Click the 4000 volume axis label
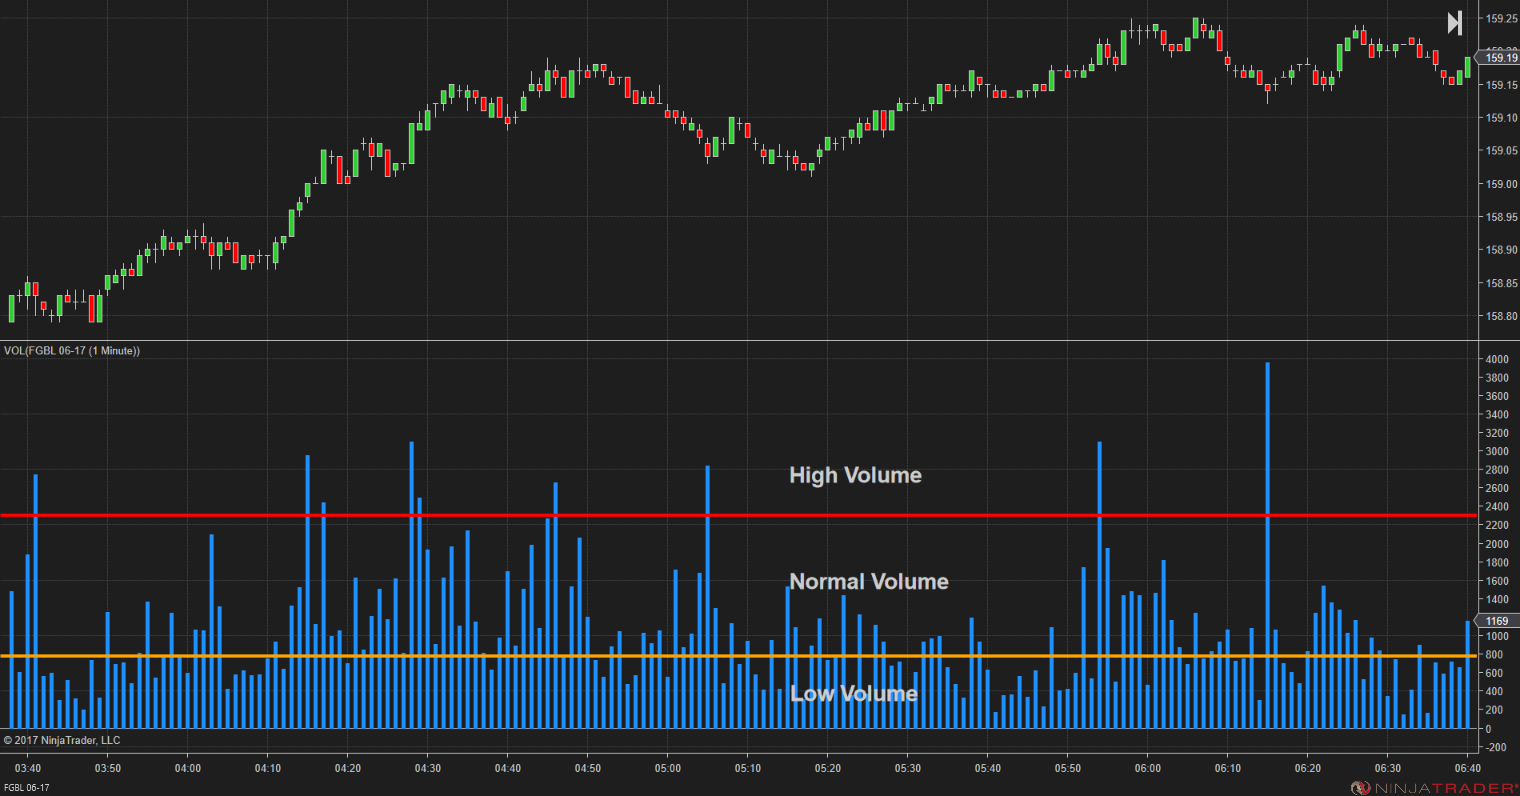Viewport: 1520px width, 796px height. (x=1497, y=360)
